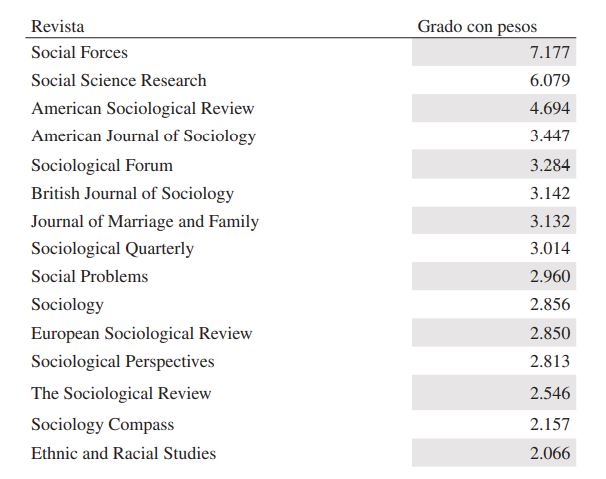
Task: Select 'Ethnic and Racial Studies' entry
Action: pos(124,453)
